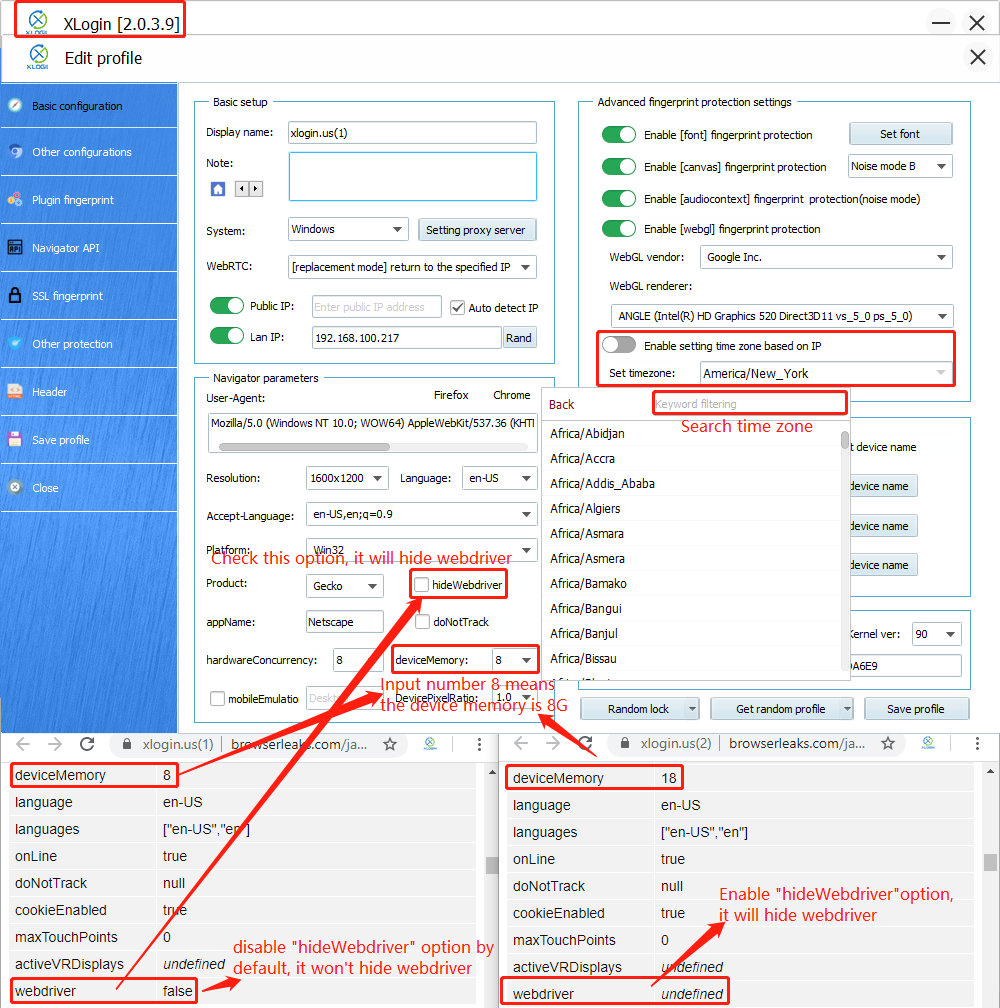Open Navigator API in sidebar

pos(89,248)
